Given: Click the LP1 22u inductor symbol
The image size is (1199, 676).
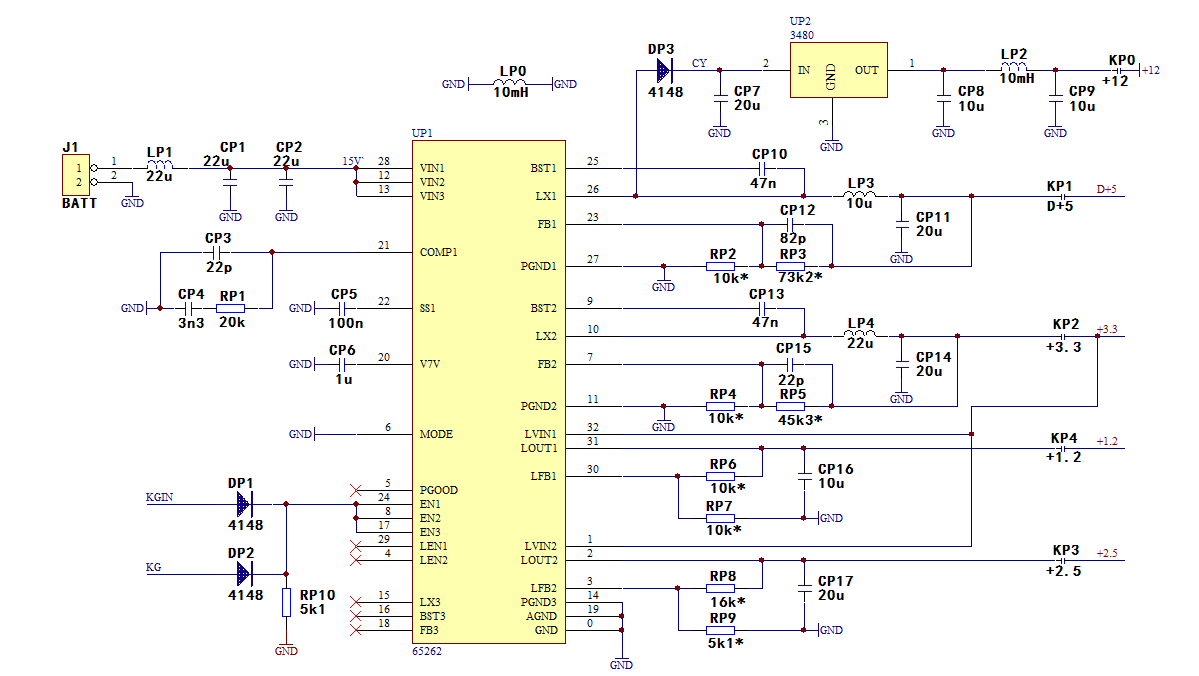Looking at the screenshot, I should point(159,164).
